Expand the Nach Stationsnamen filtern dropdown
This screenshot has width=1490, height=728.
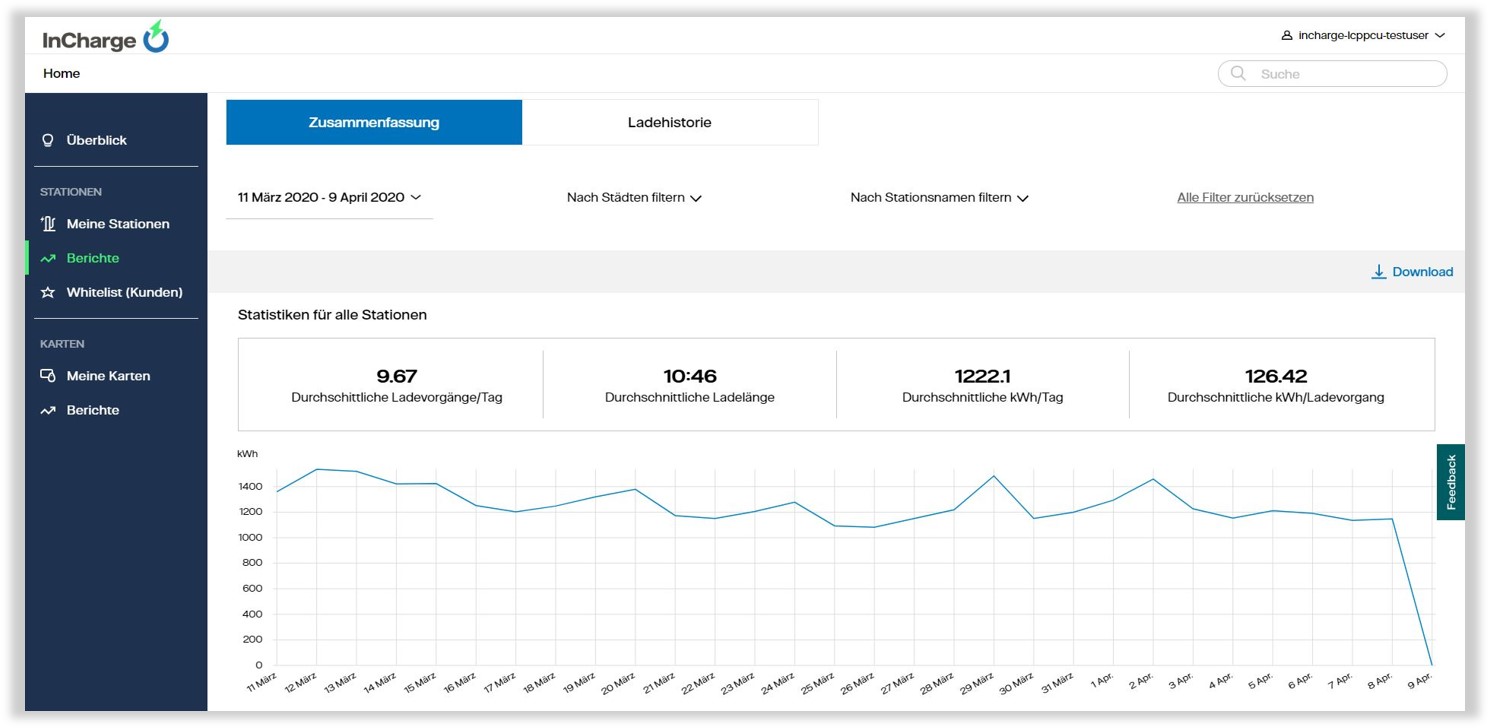point(939,198)
